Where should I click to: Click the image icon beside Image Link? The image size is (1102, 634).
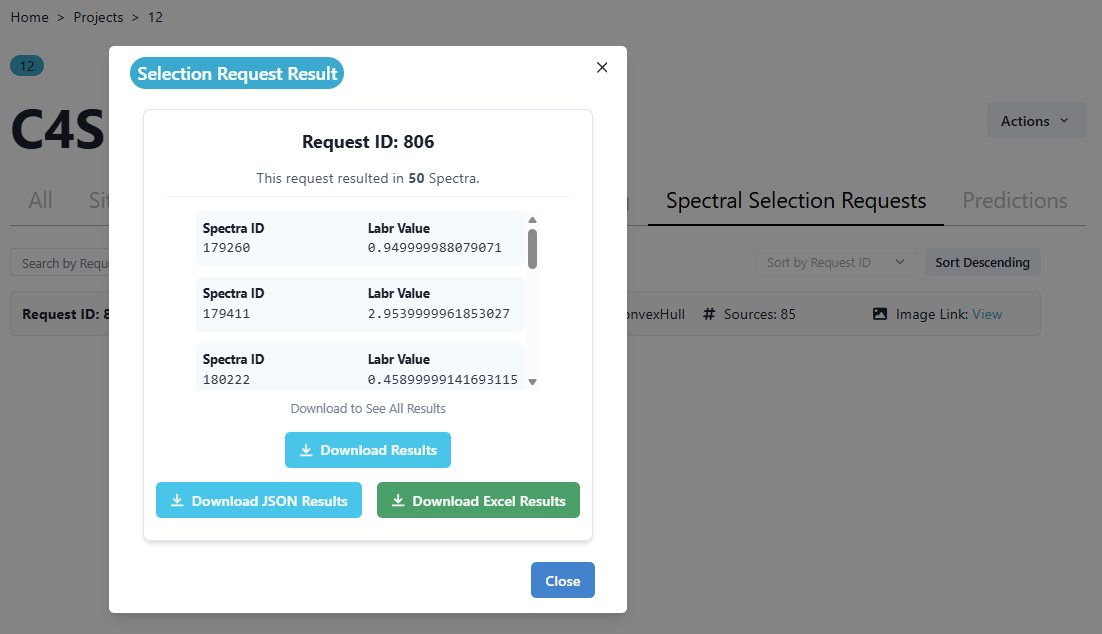click(880, 314)
